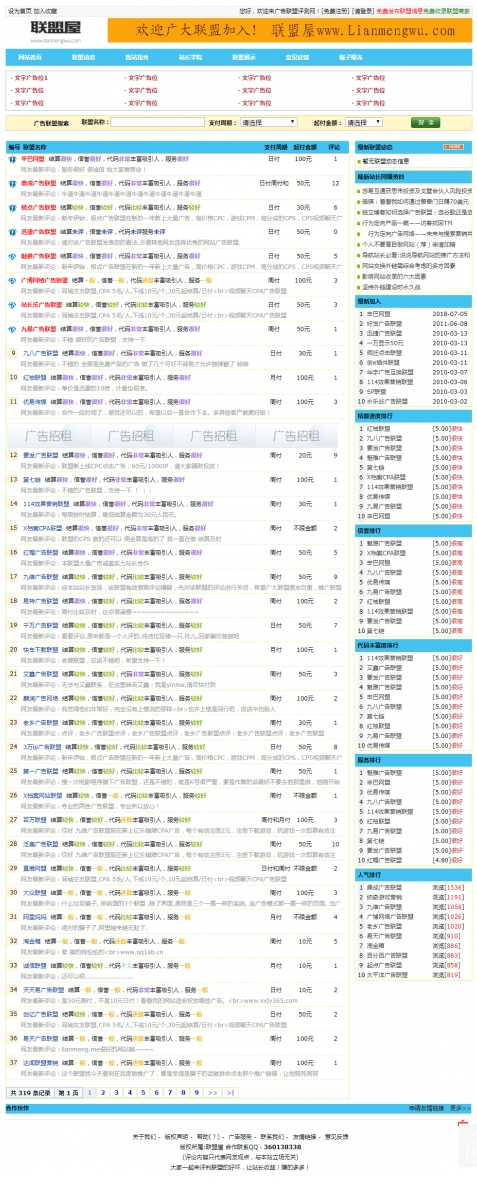Click the small red icon above the footer
This screenshot has height=1183, width=477.
[463, 1122]
